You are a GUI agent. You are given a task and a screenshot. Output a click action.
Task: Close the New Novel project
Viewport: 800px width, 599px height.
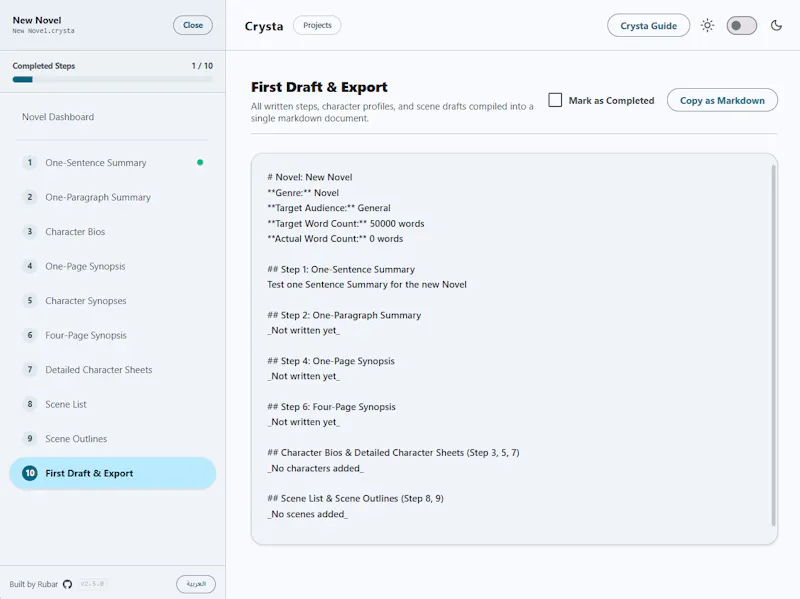[193, 25]
